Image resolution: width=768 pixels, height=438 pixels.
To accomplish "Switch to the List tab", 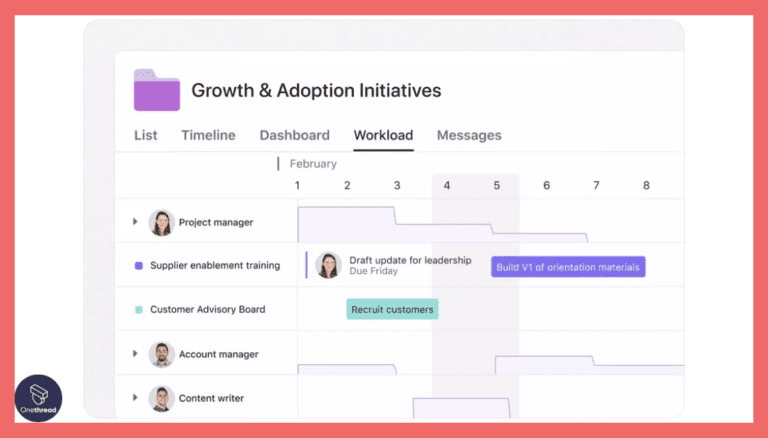I will click(x=145, y=135).
